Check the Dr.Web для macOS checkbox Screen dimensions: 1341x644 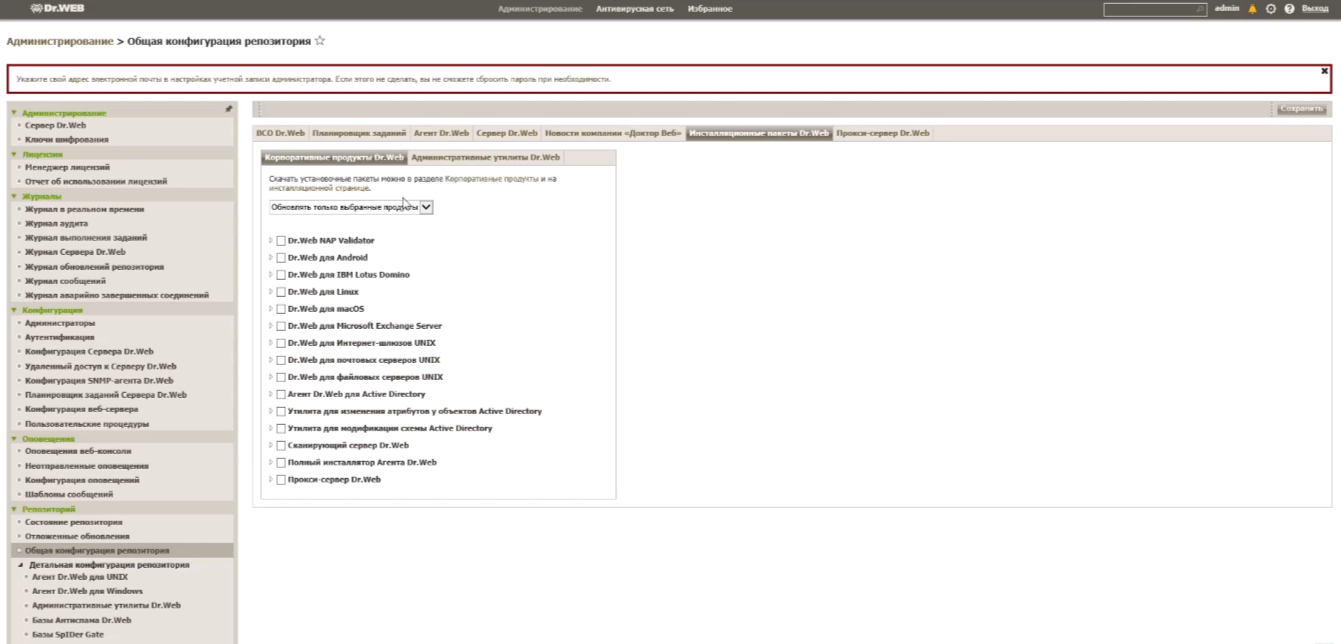coord(281,309)
